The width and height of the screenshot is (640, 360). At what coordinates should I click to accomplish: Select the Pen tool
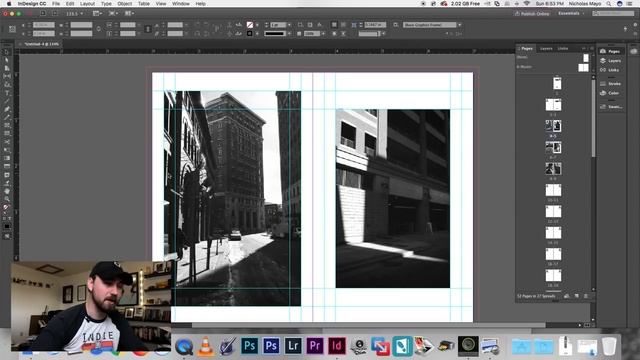pyautogui.click(x=7, y=109)
